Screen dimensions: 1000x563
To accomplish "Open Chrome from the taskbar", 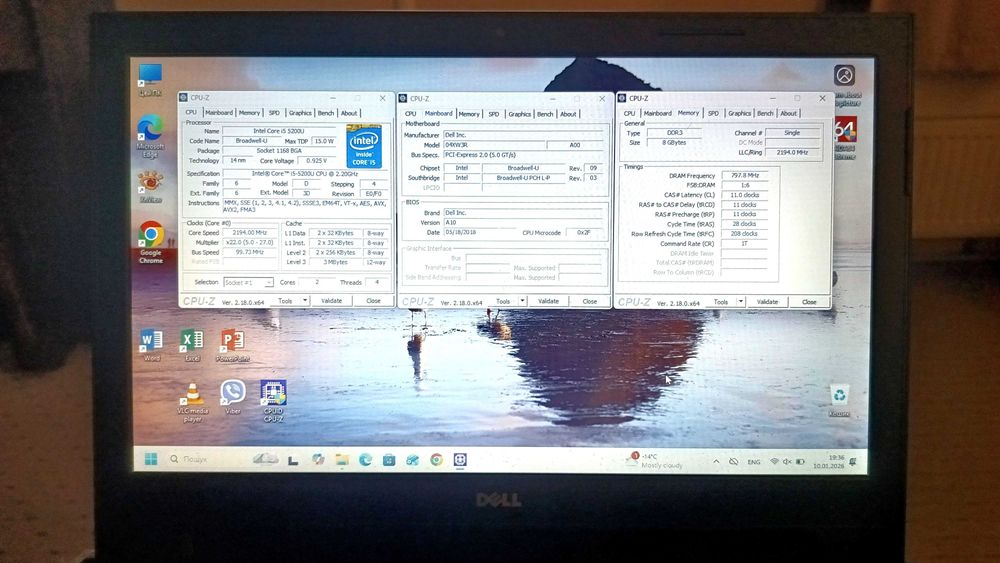I will tap(436, 459).
